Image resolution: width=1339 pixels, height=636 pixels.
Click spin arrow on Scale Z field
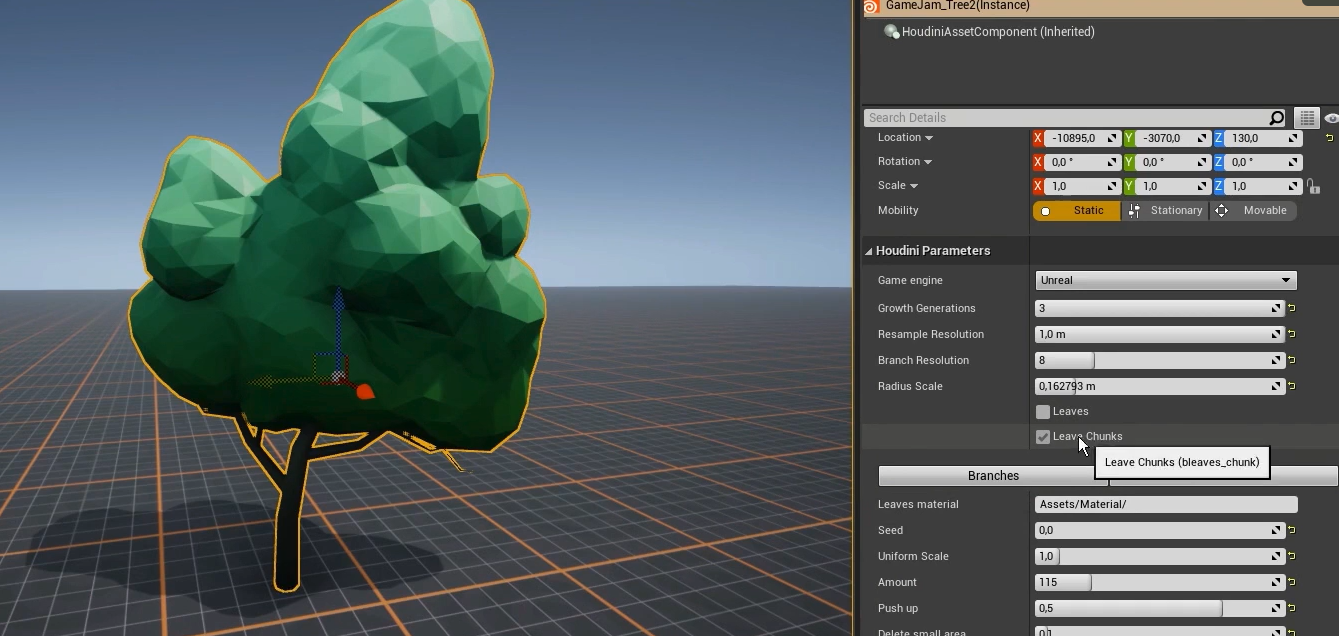click(1293, 186)
